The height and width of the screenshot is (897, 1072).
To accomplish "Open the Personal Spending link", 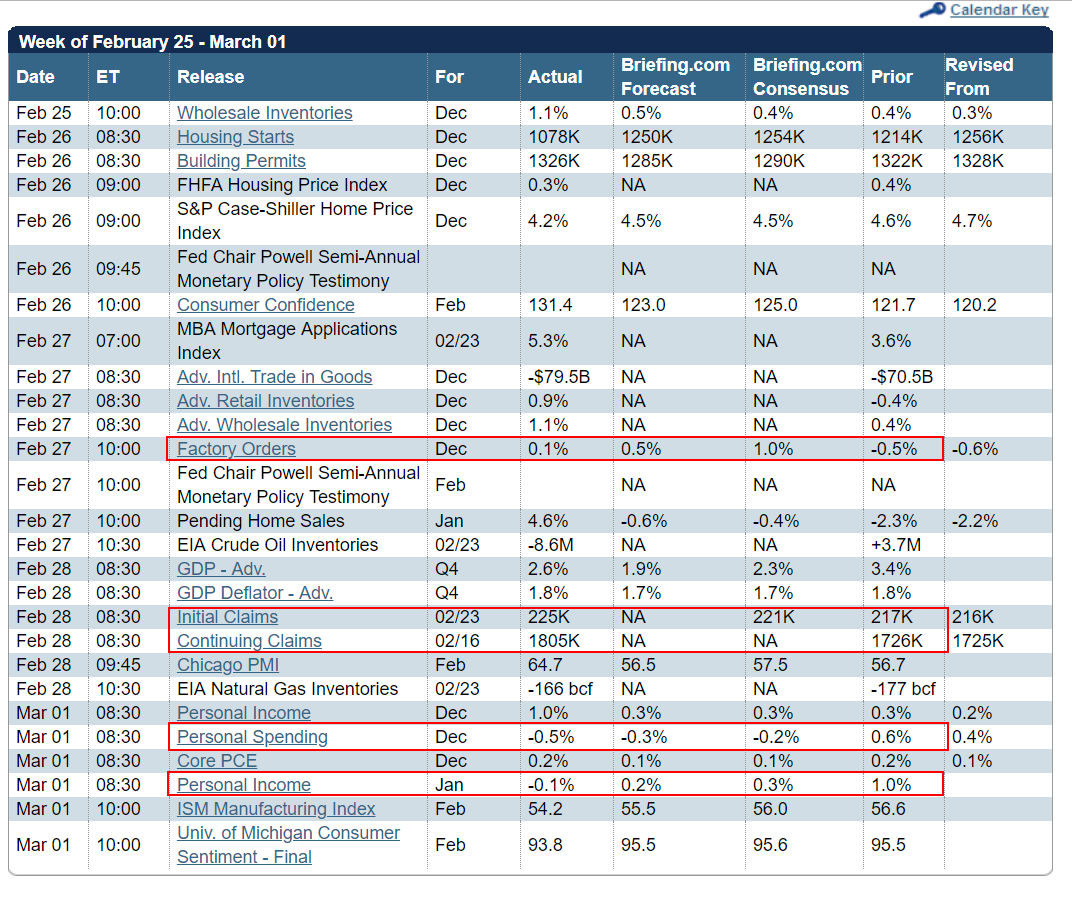I will click(x=252, y=737).
